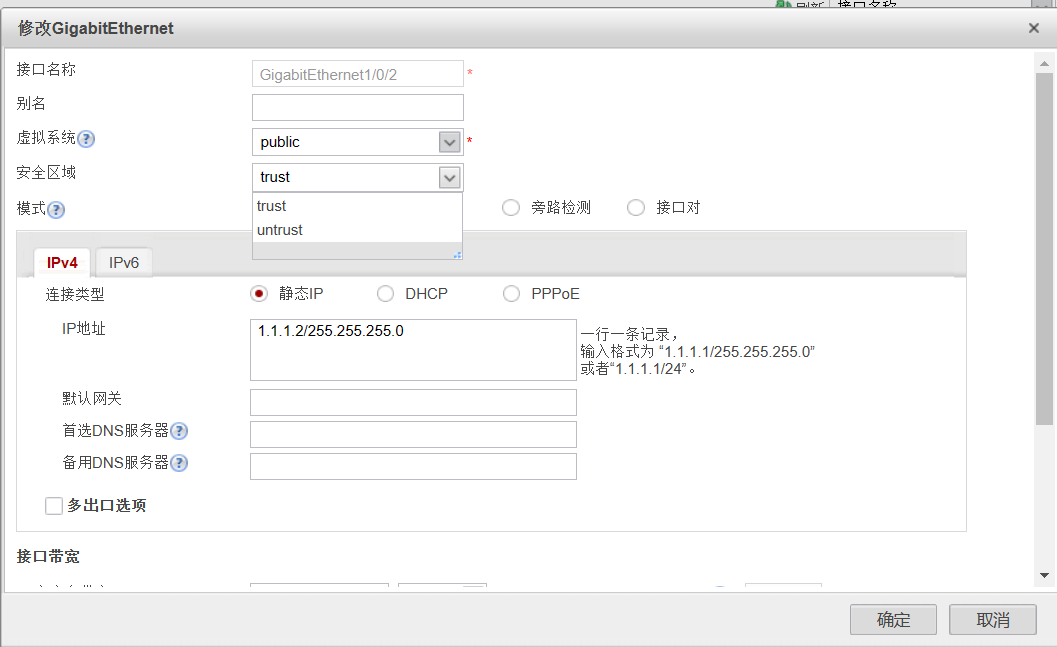Choose trust from the security zone list
Viewport: 1057px width, 647px height.
[357, 206]
